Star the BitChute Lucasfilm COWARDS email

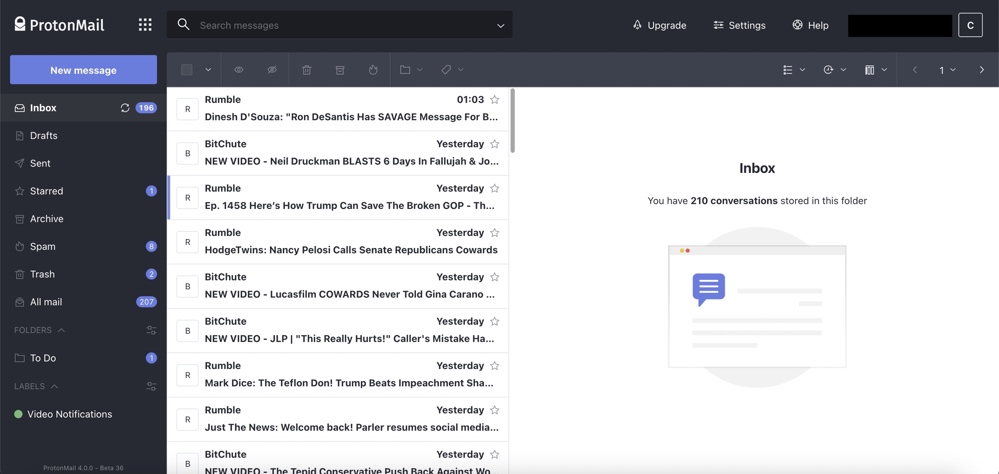click(x=494, y=277)
